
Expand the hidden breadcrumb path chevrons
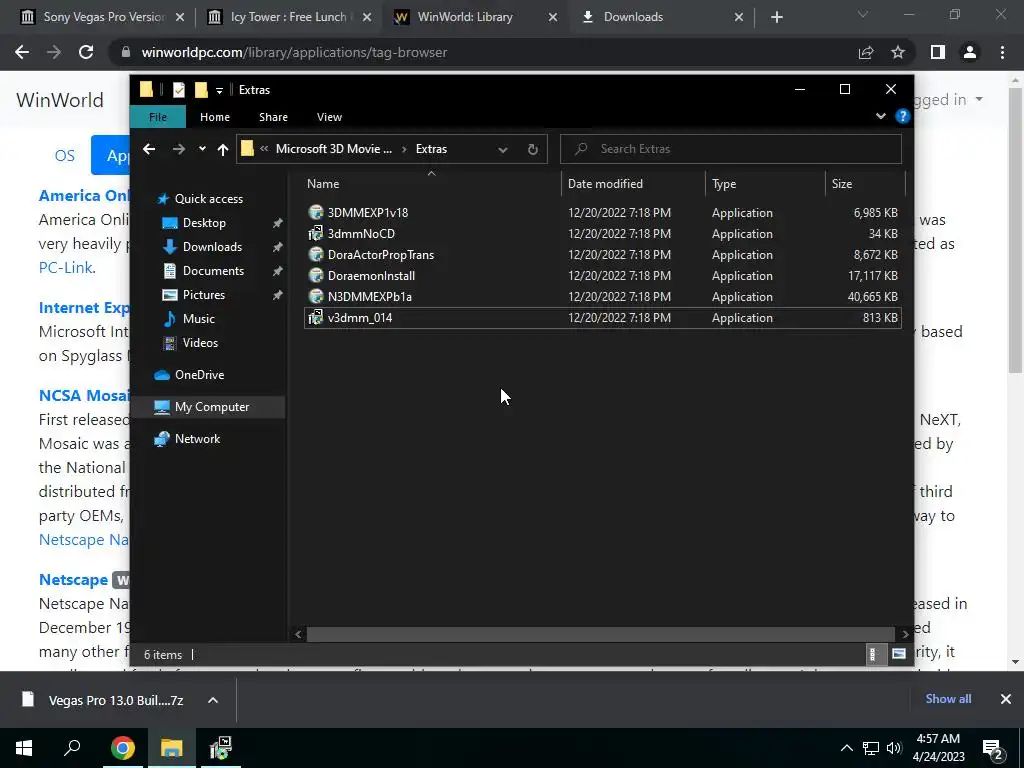coord(264,149)
